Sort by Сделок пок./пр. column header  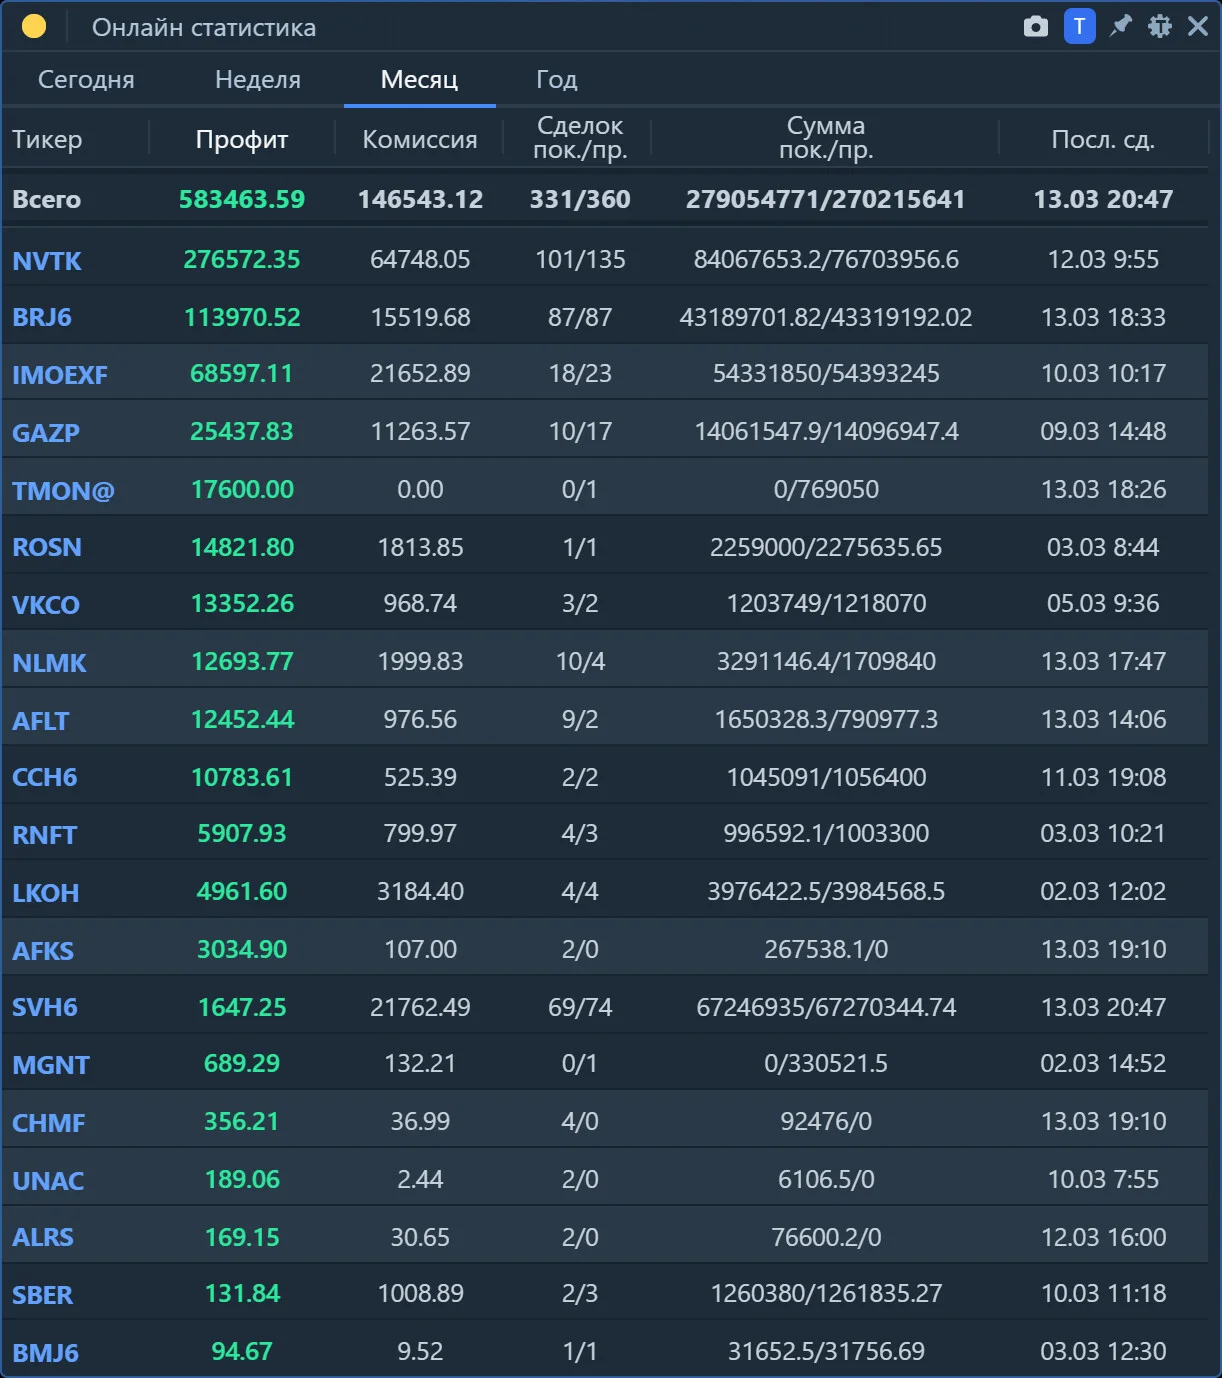click(580, 138)
